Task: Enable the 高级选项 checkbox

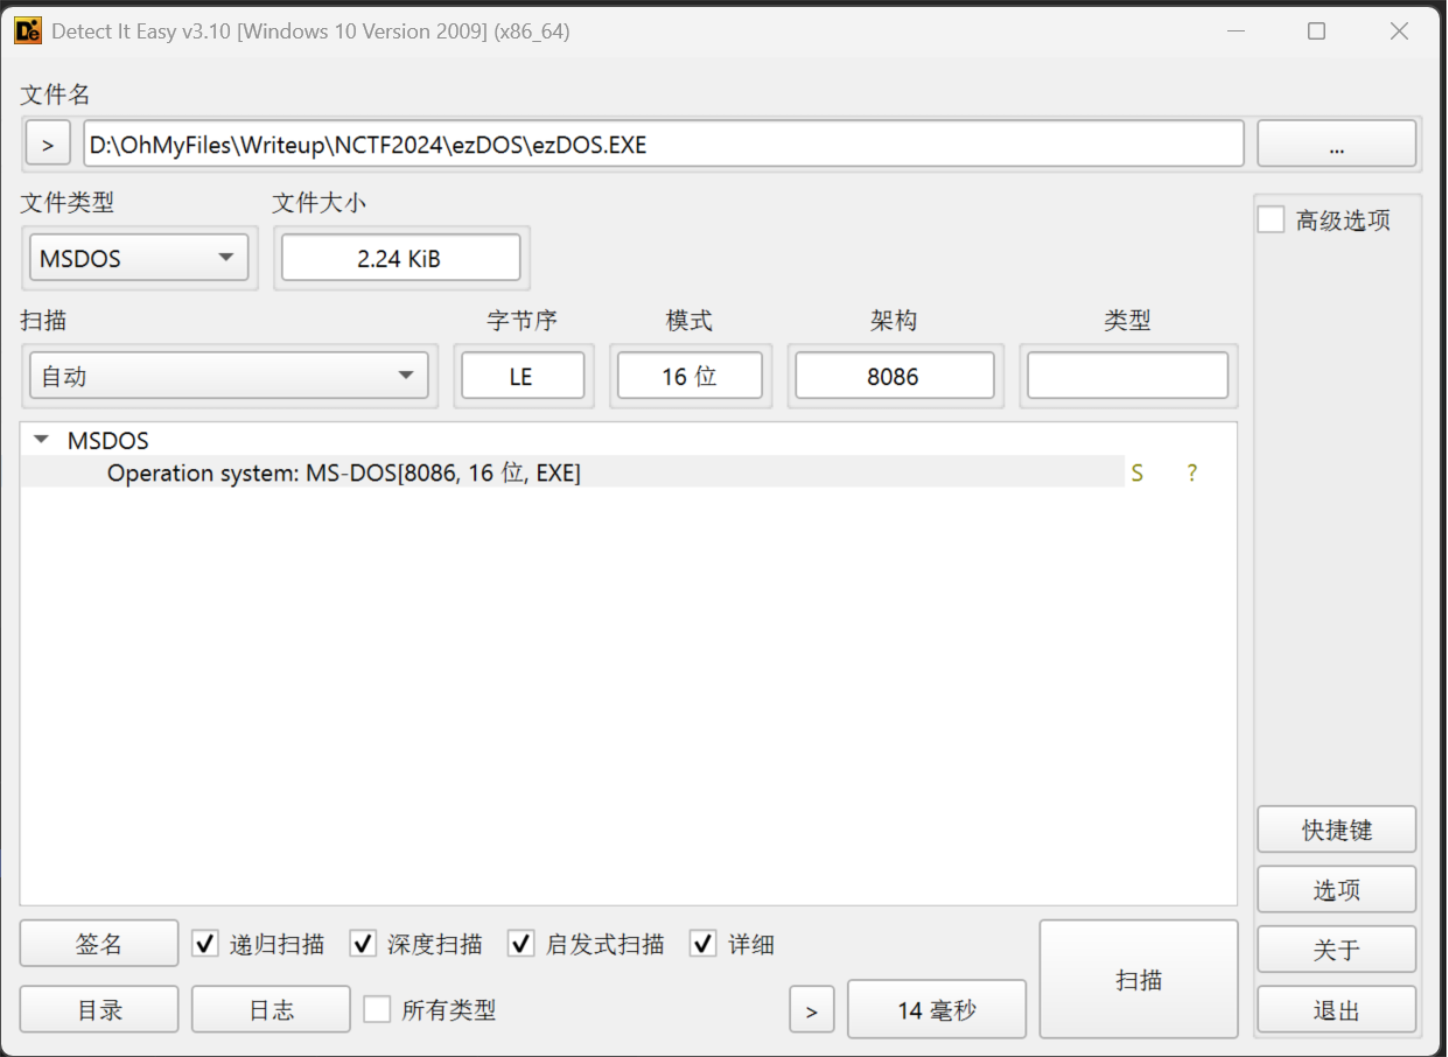Action: click(1271, 219)
